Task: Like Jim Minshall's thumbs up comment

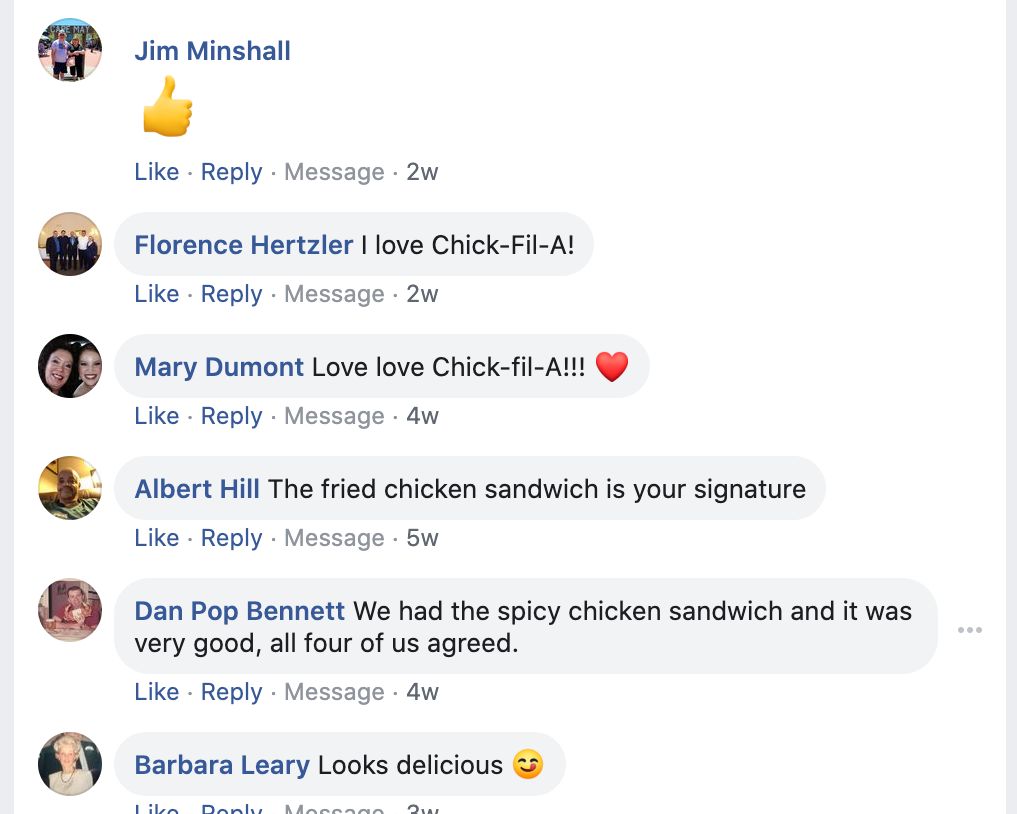Action: [156, 172]
